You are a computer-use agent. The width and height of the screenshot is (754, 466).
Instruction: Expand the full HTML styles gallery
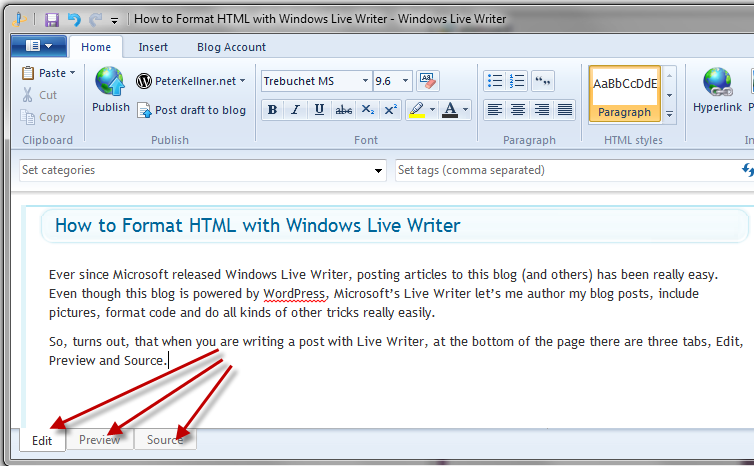point(669,114)
